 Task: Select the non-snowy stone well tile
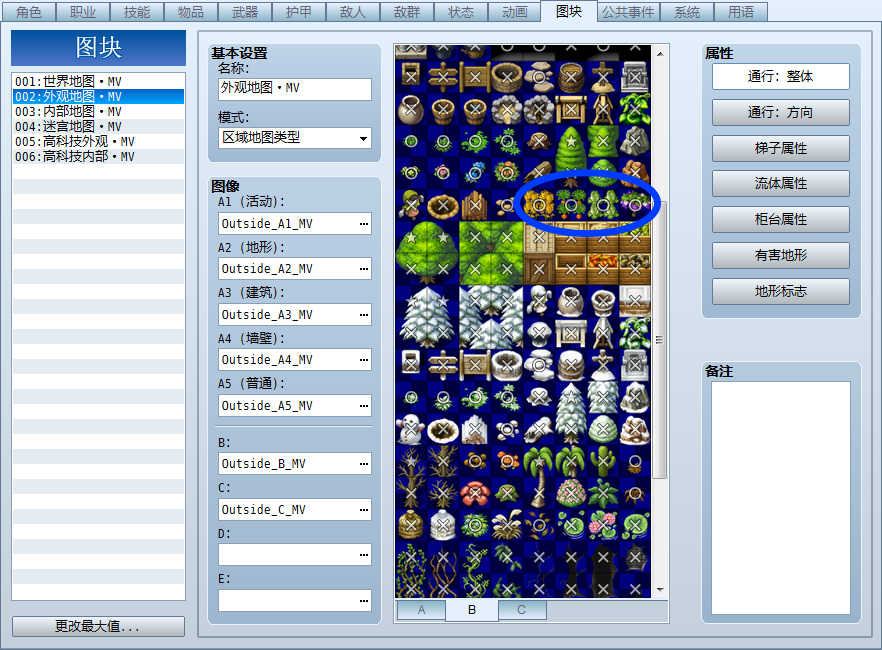[507, 77]
